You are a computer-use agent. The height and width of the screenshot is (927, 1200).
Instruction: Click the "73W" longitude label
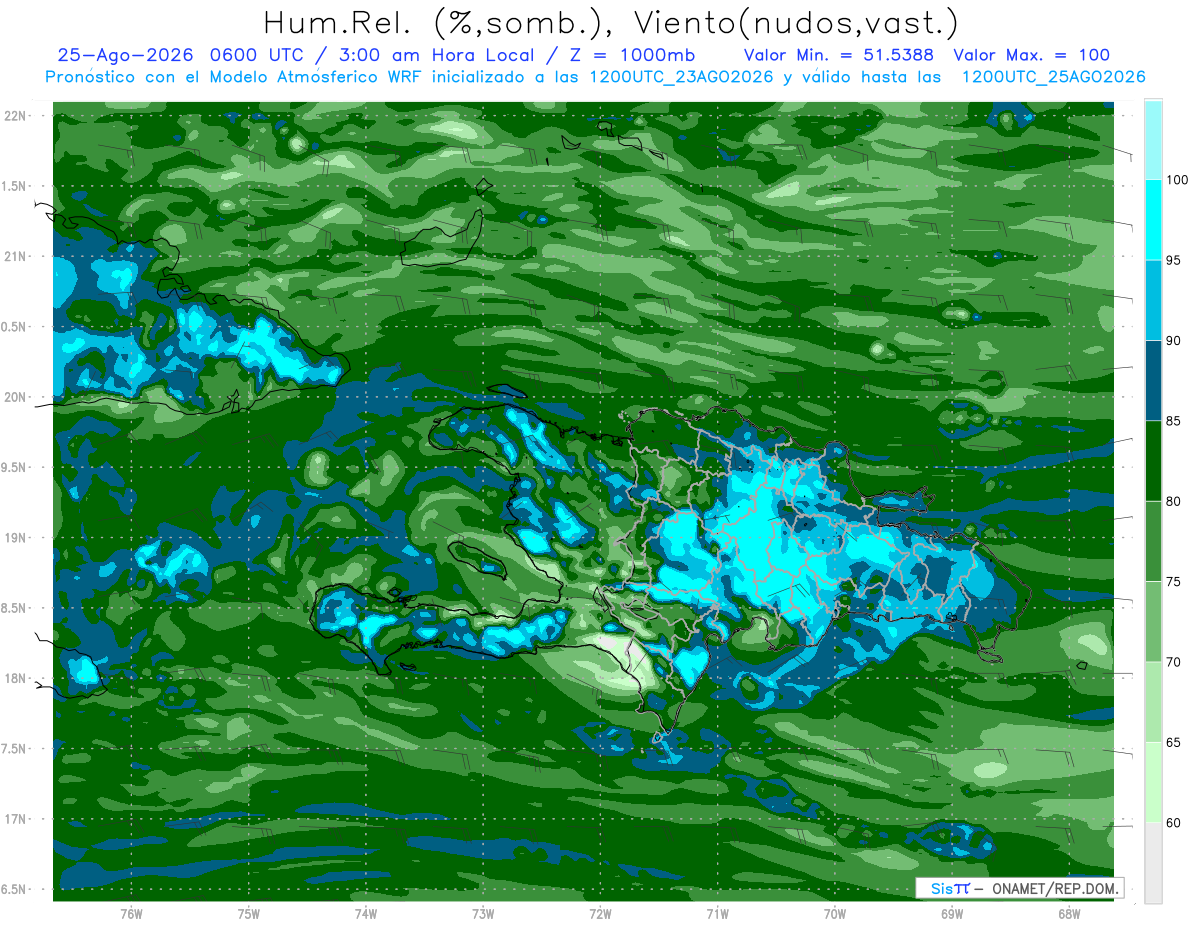pyautogui.click(x=483, y=913)
